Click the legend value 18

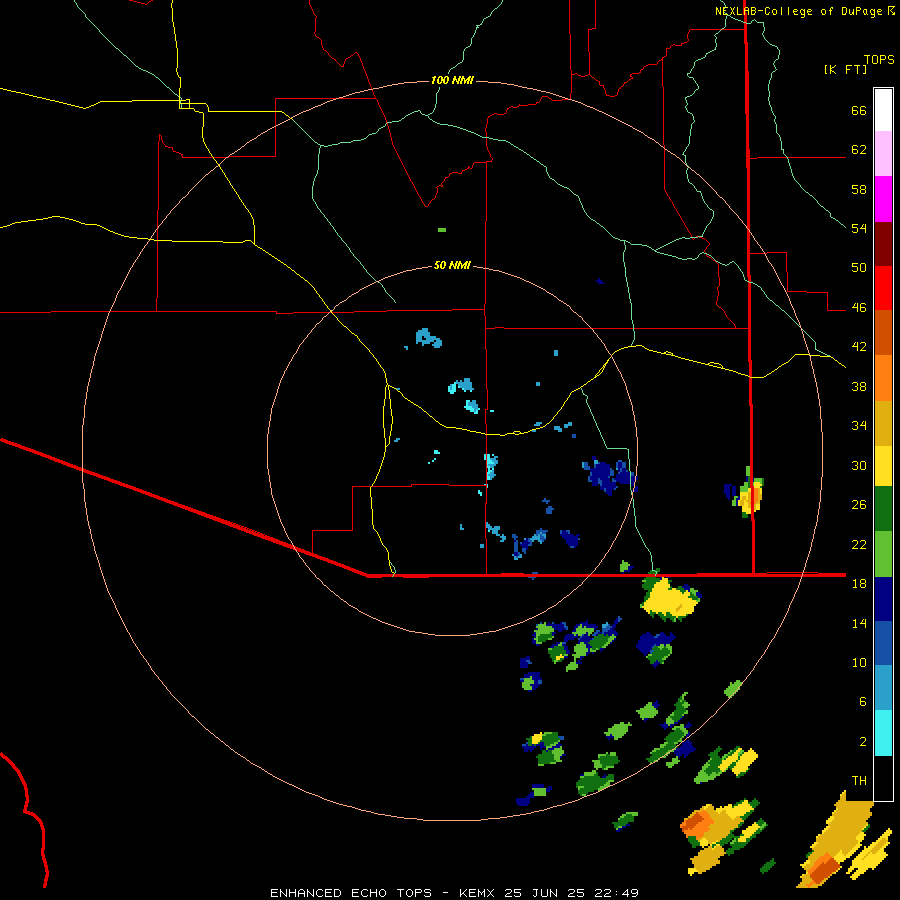pyautogui.click(x=859, y=584)
